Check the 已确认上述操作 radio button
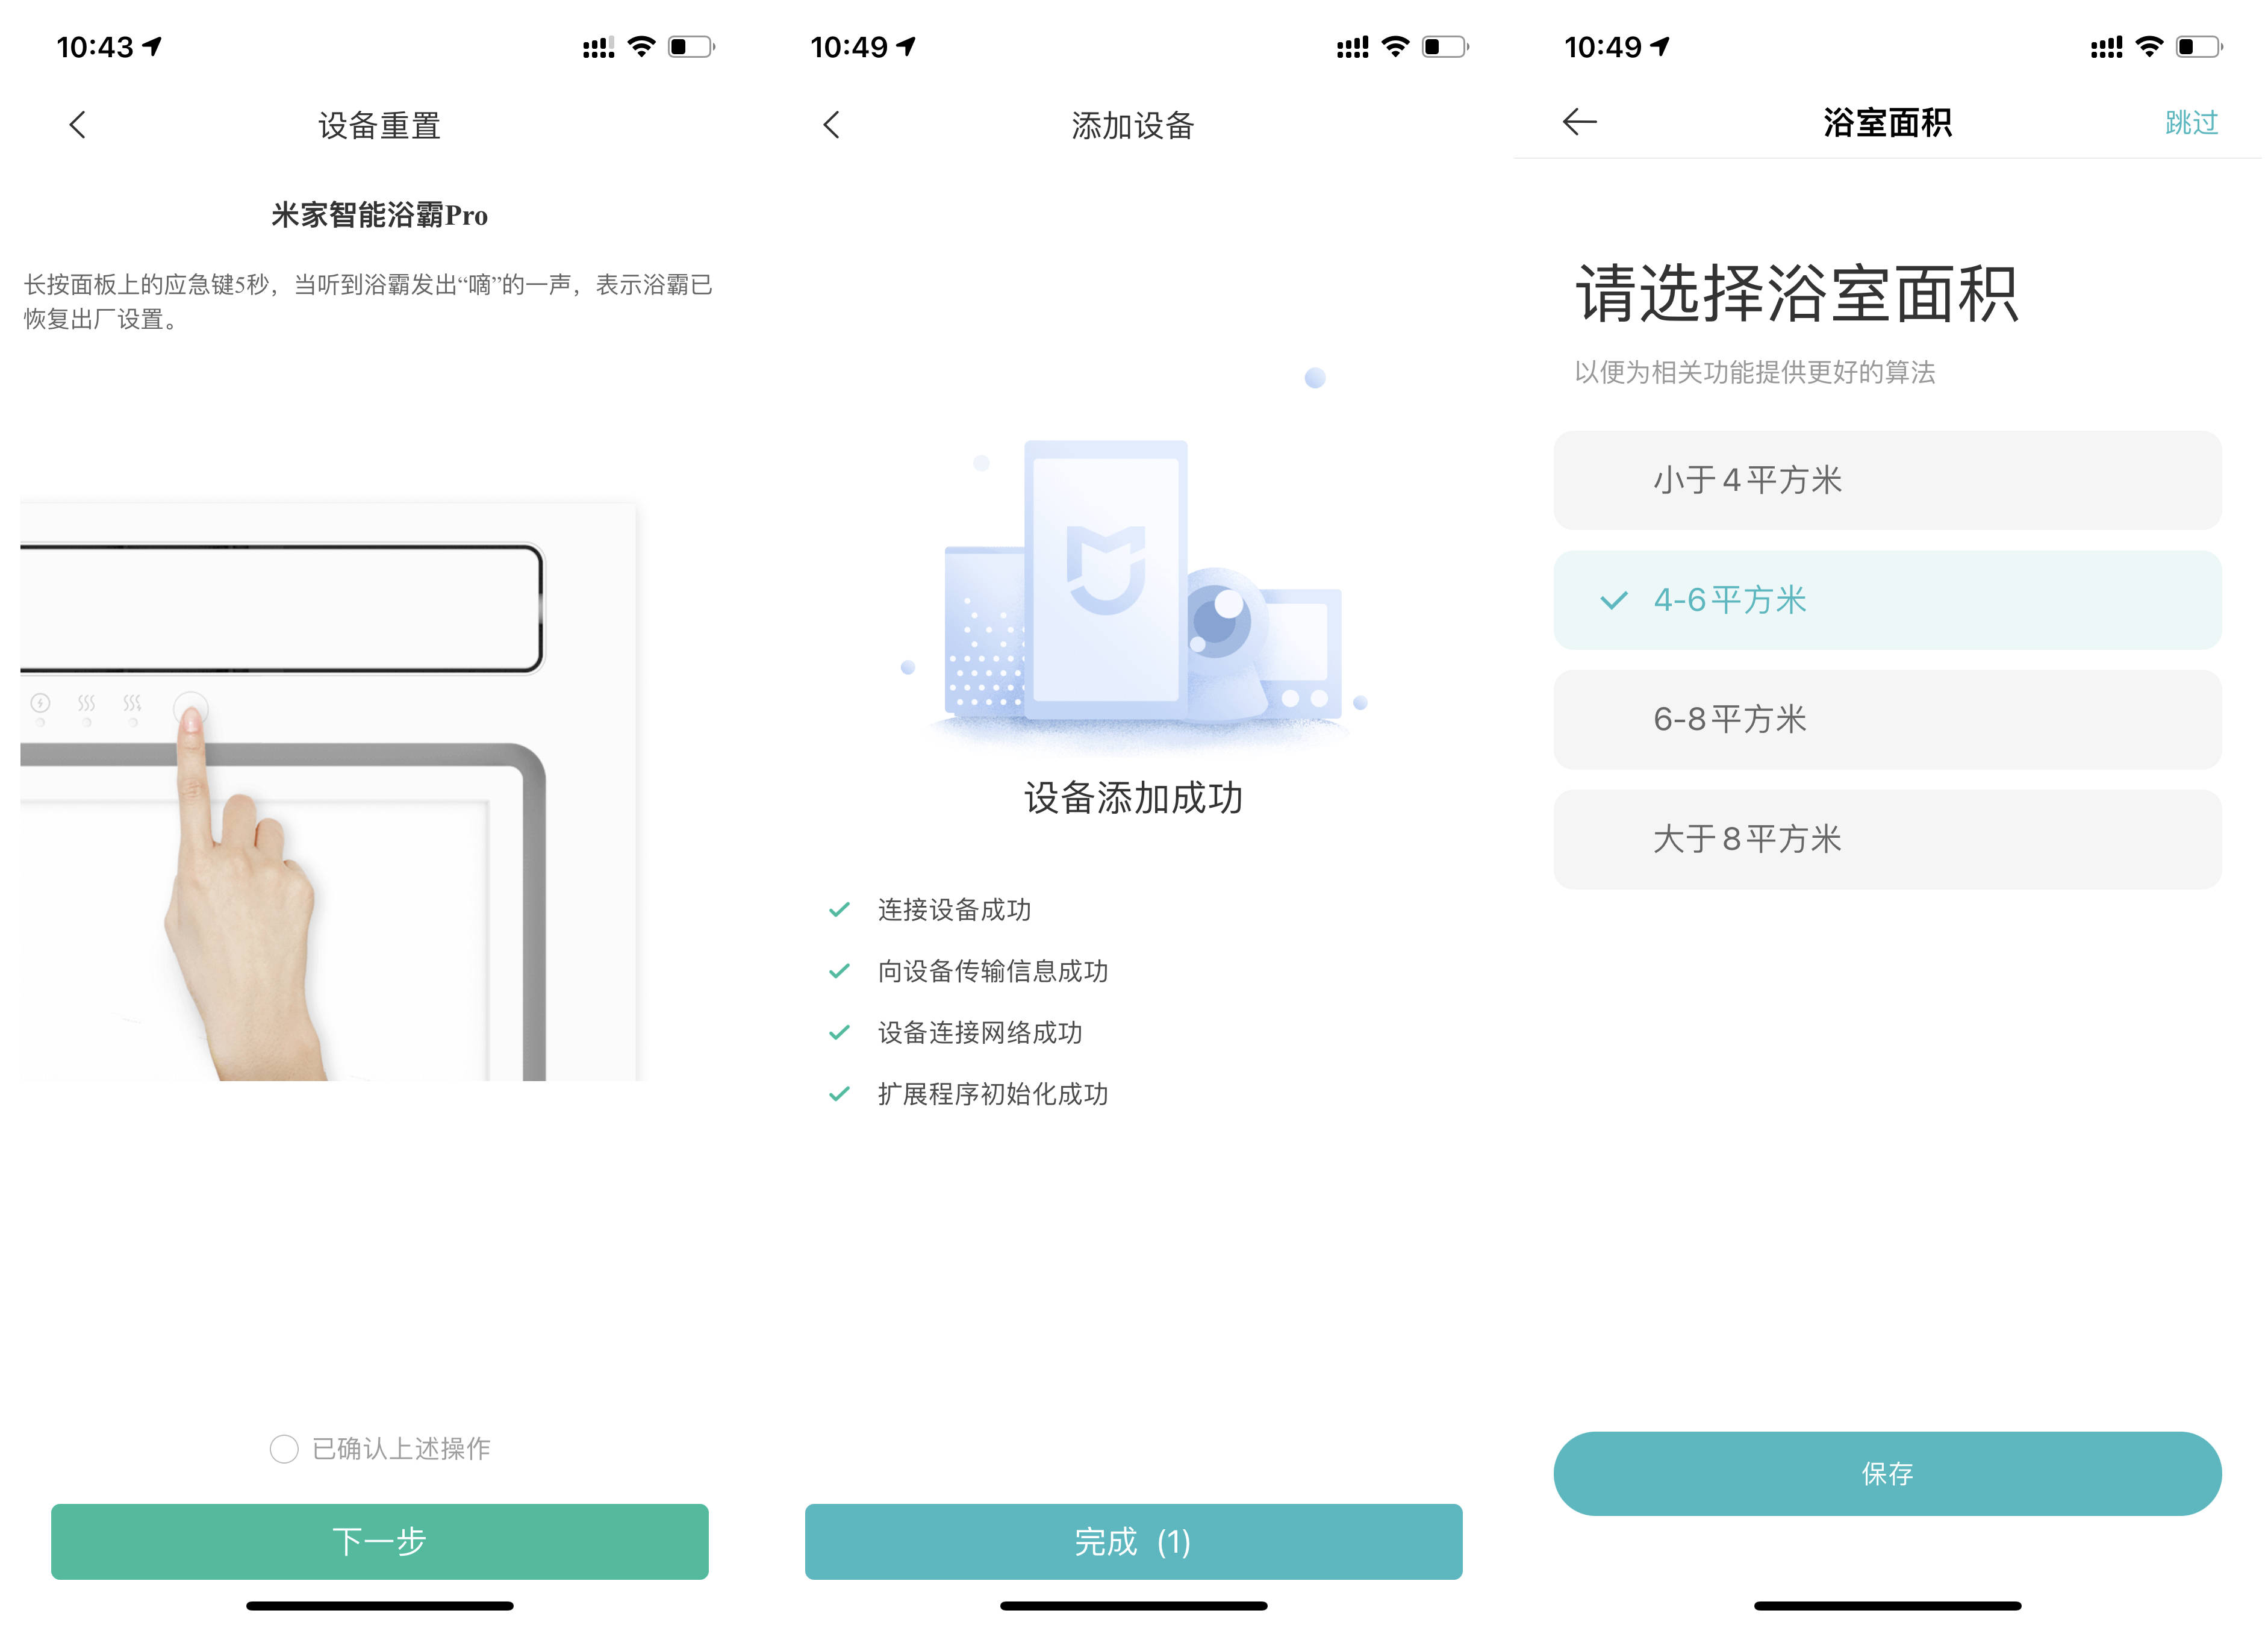The image size is (2268, 1631). pos(284,1448)
